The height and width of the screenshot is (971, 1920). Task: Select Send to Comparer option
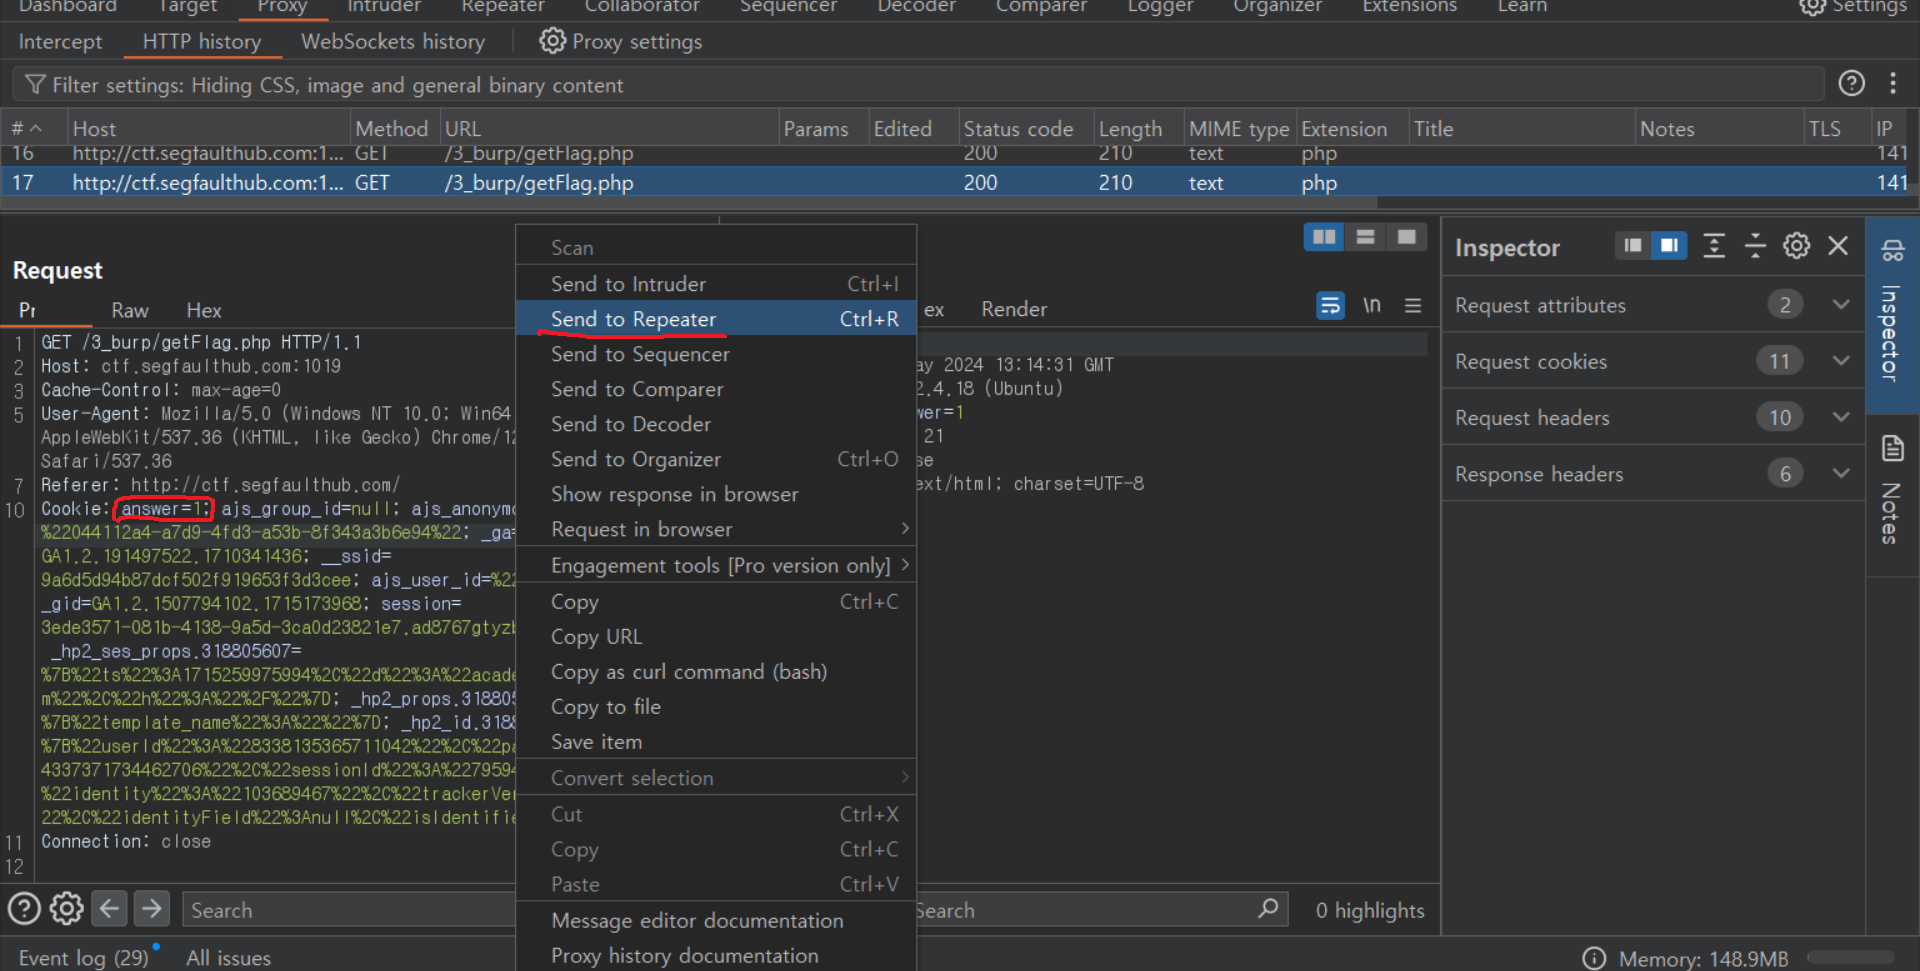[x=716, y=389]
